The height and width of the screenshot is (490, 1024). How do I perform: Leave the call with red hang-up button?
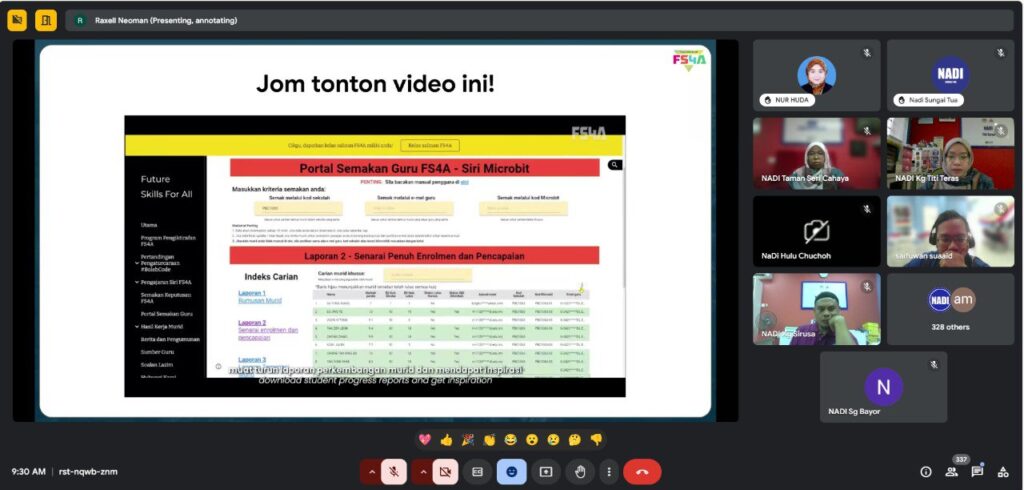642,471
